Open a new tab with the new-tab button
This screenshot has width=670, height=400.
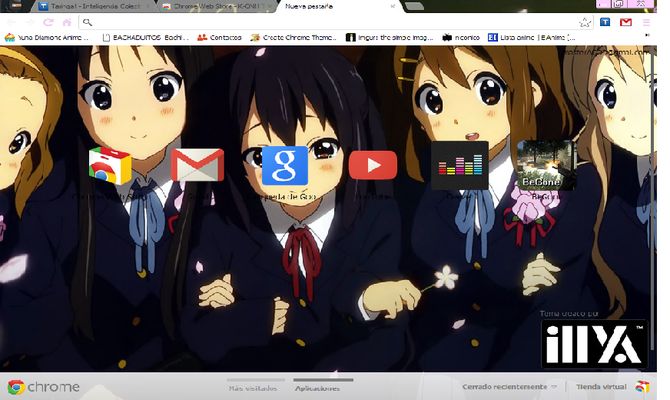(414, 6)
